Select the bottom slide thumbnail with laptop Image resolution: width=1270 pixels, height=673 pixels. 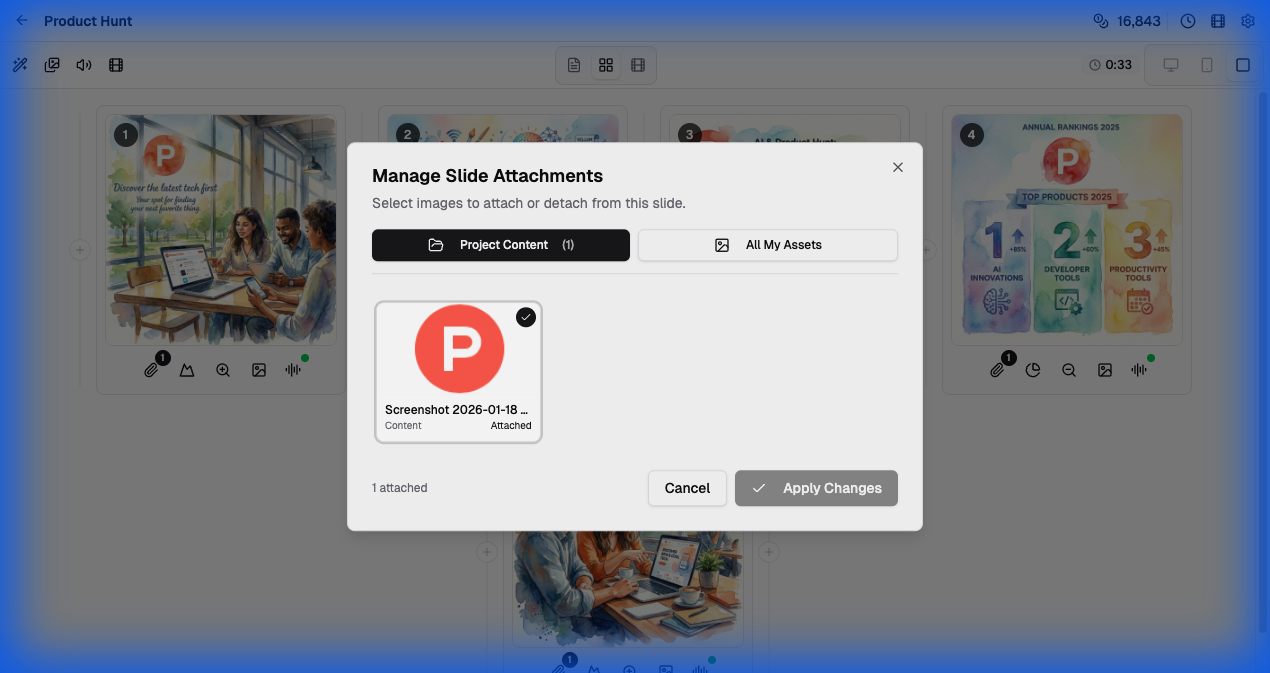pos(627,590)
